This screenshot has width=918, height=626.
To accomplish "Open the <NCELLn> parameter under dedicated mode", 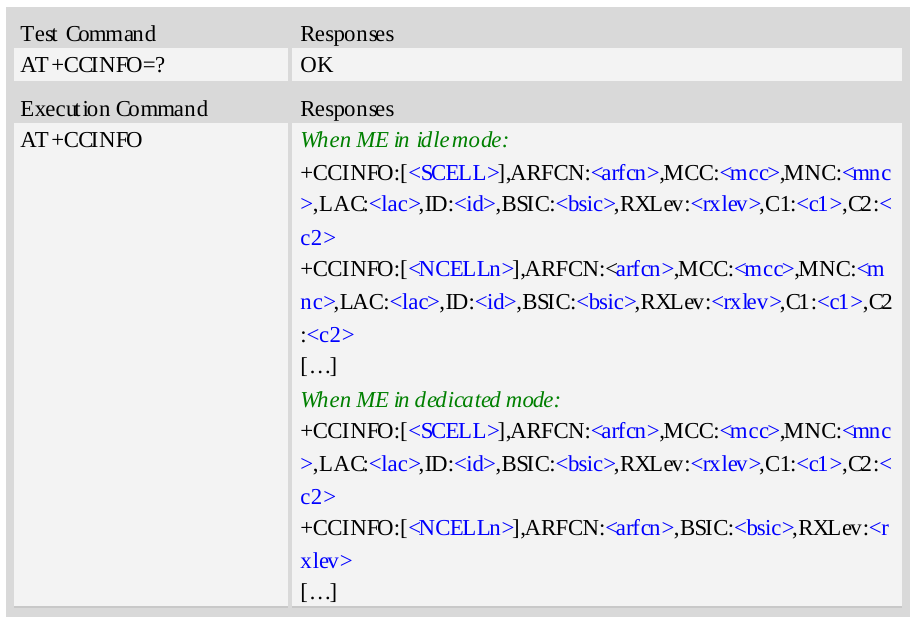I will click(461, 528).
